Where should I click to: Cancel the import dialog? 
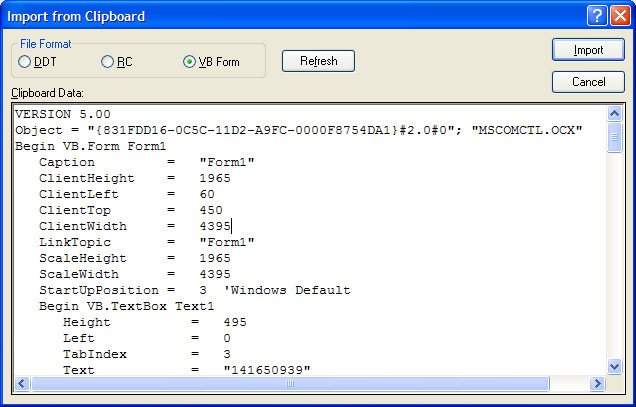coord(588,82)
